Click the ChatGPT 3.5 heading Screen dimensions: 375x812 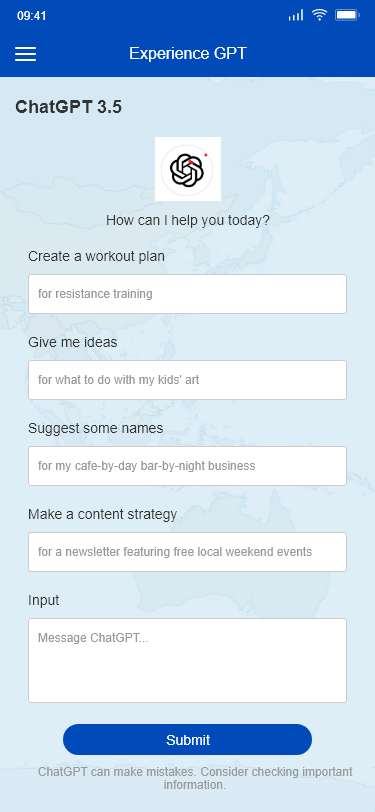coord(68,107)
